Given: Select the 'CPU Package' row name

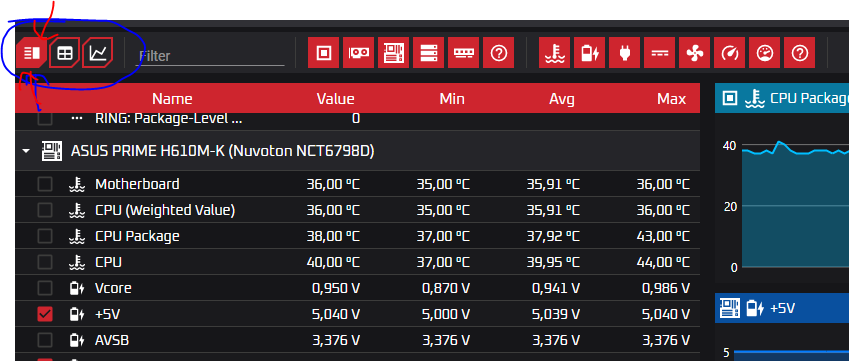Looking at the screenshot, I should tap(137, 236).
